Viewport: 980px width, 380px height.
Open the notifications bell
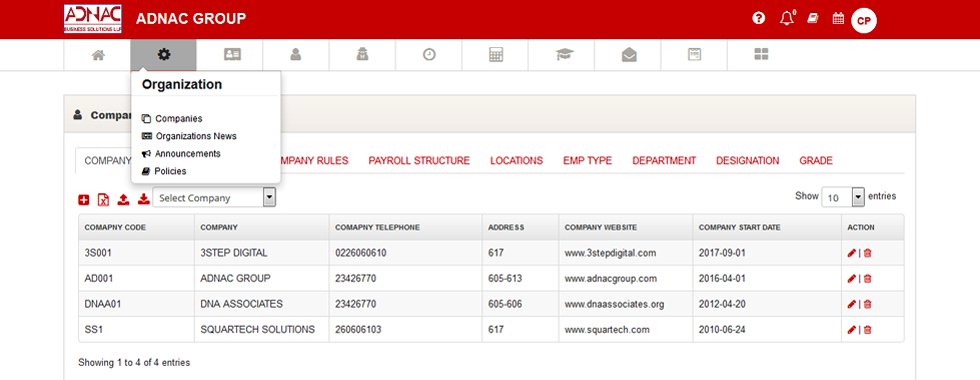(x=787, y=19)
